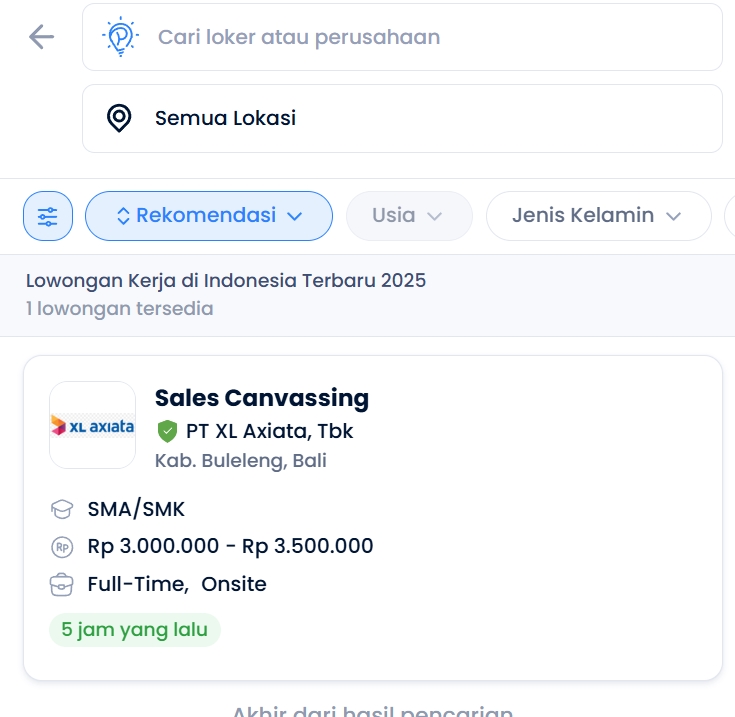
Task: Click the XL Axiata company logo
Action: coord(92,425)
